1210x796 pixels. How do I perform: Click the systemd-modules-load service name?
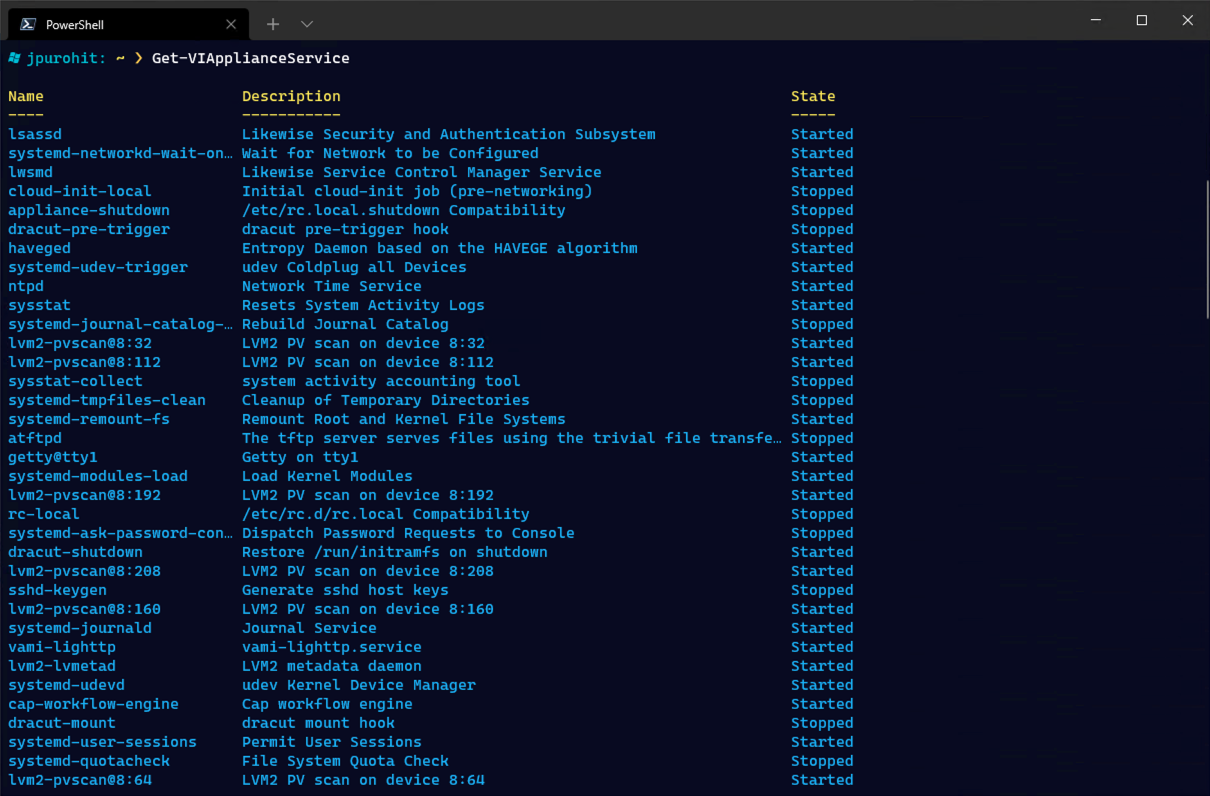[x=98, y=476]
